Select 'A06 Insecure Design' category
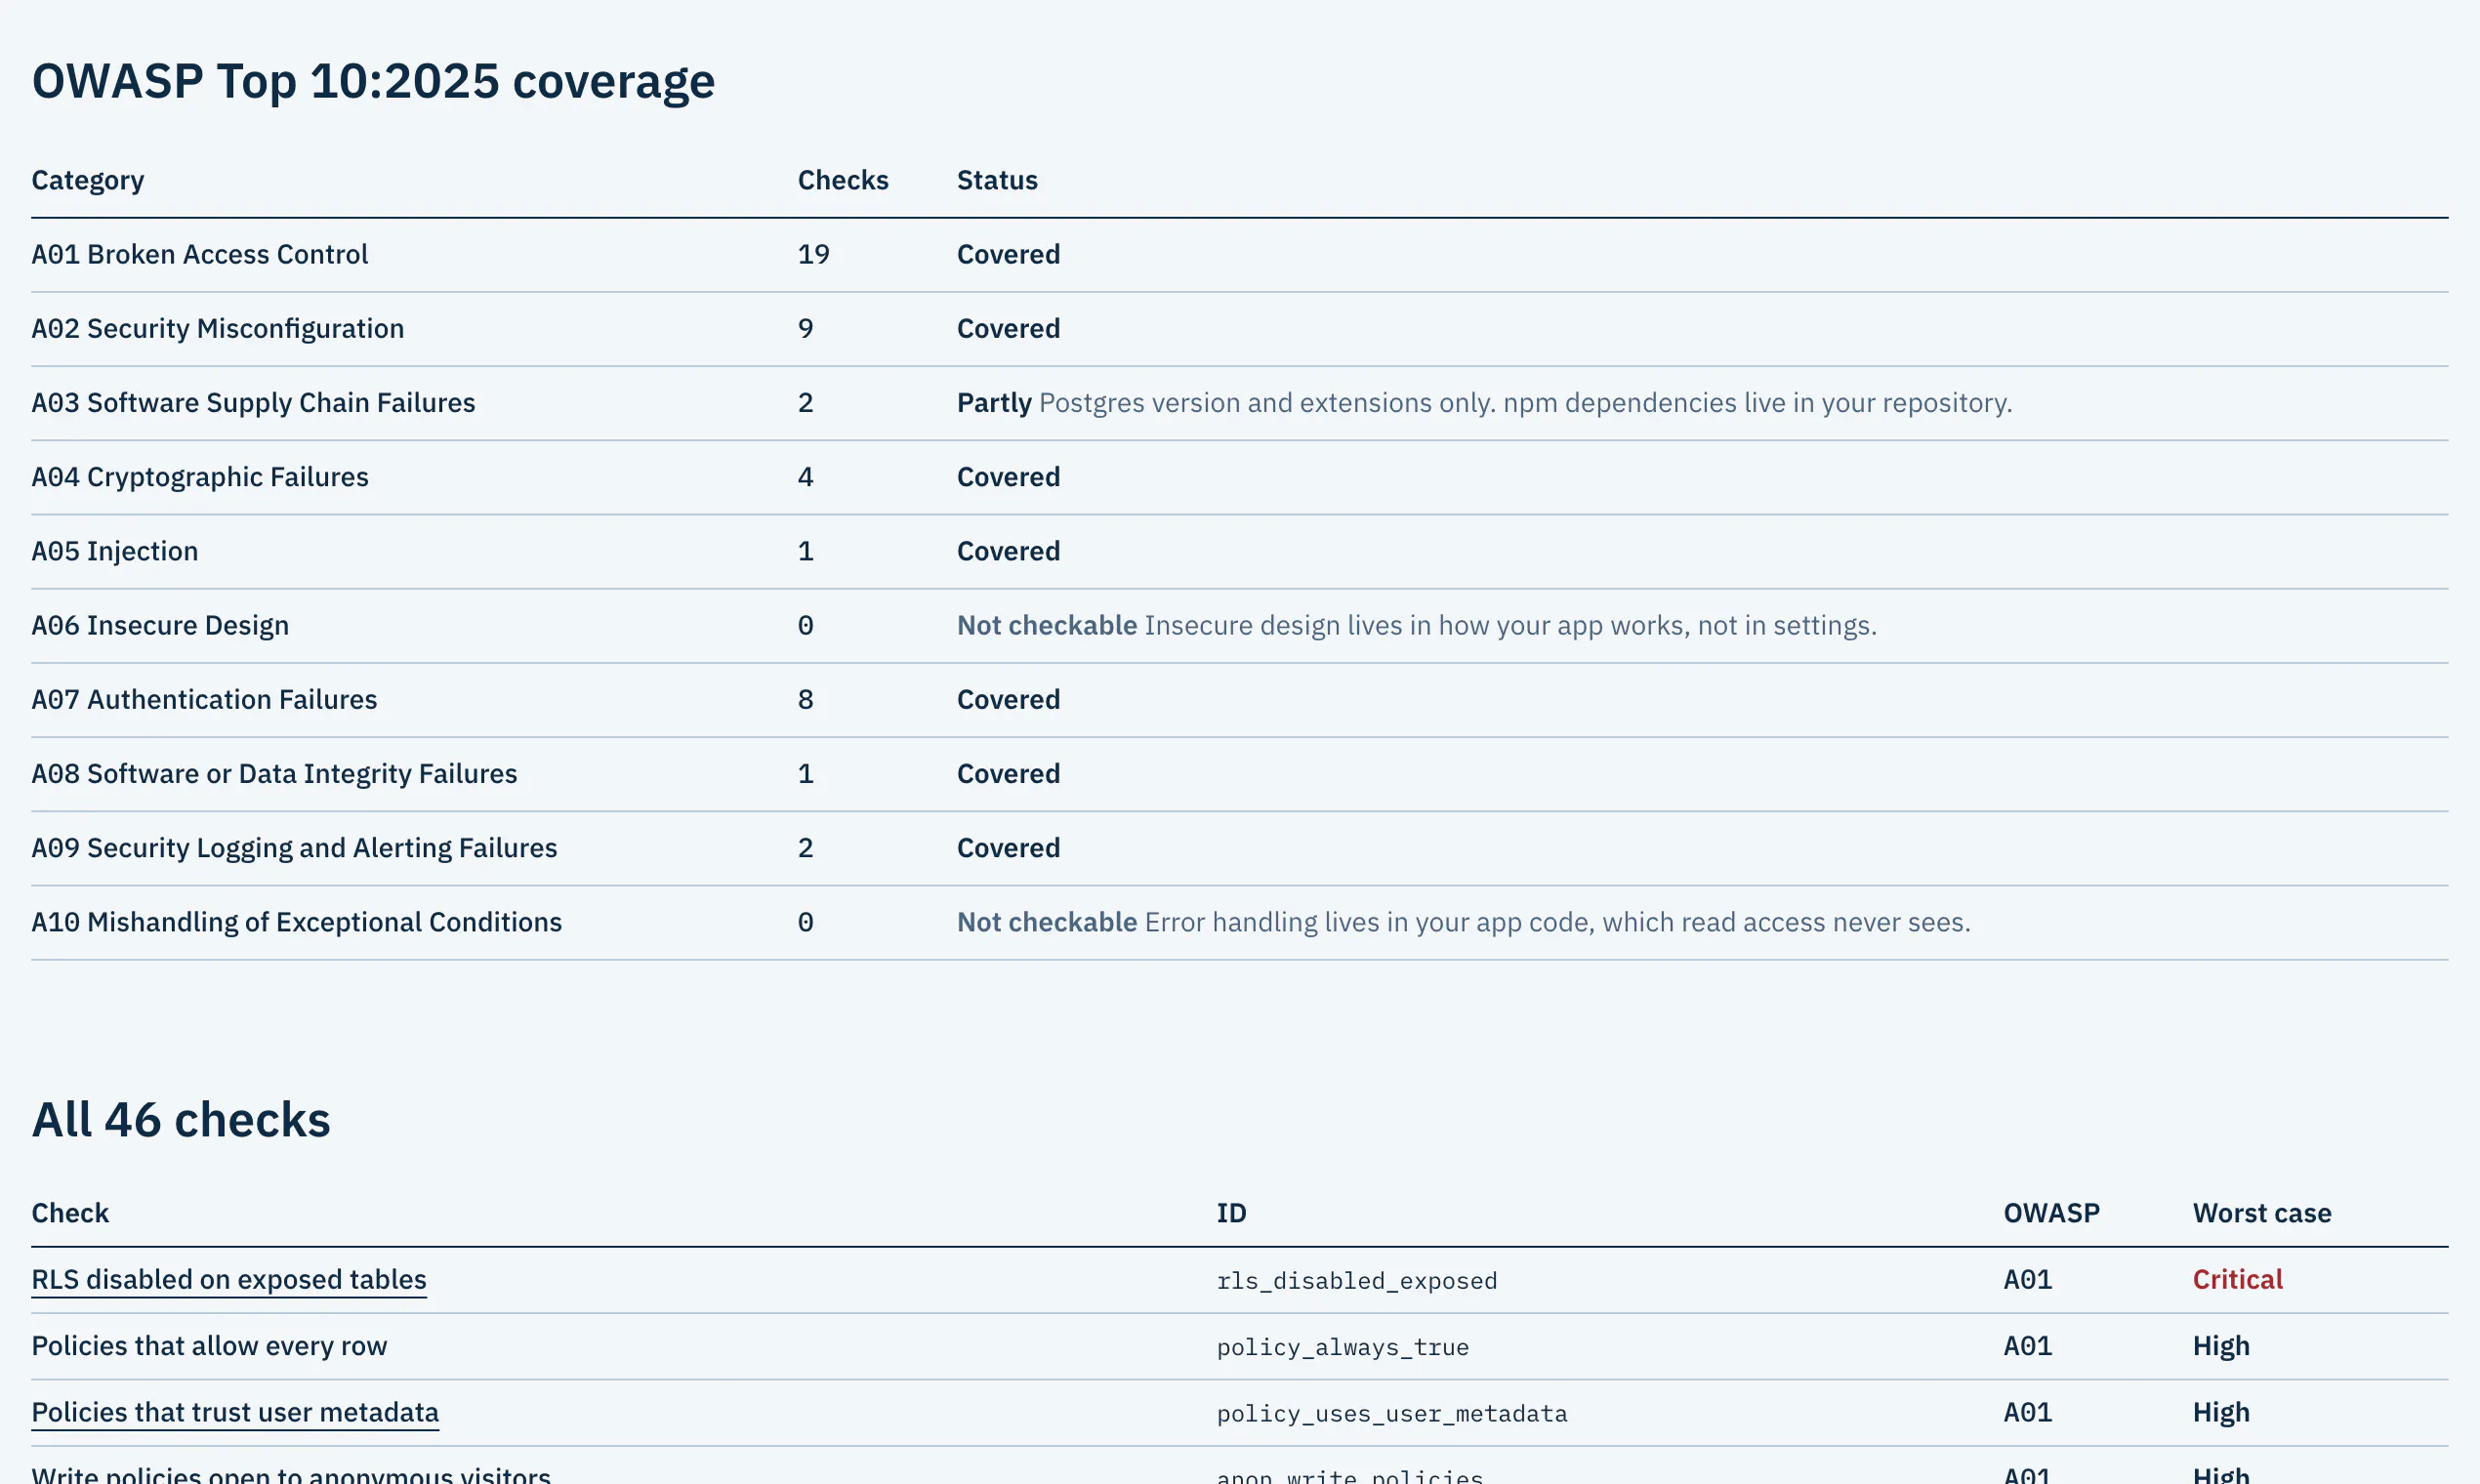 [x=160, y=625]
